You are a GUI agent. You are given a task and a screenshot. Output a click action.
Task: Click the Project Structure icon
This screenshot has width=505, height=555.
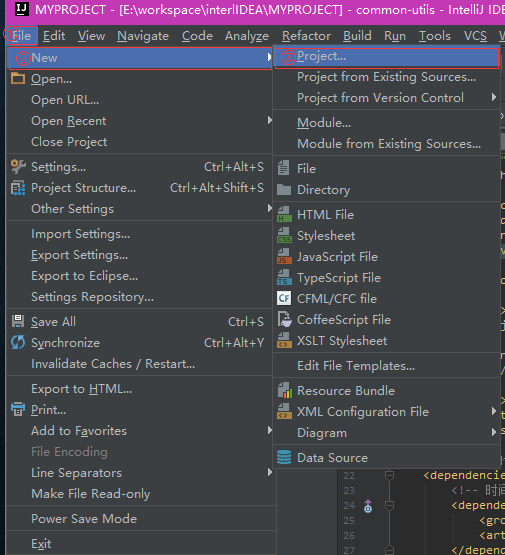click(x=18, y=188)
